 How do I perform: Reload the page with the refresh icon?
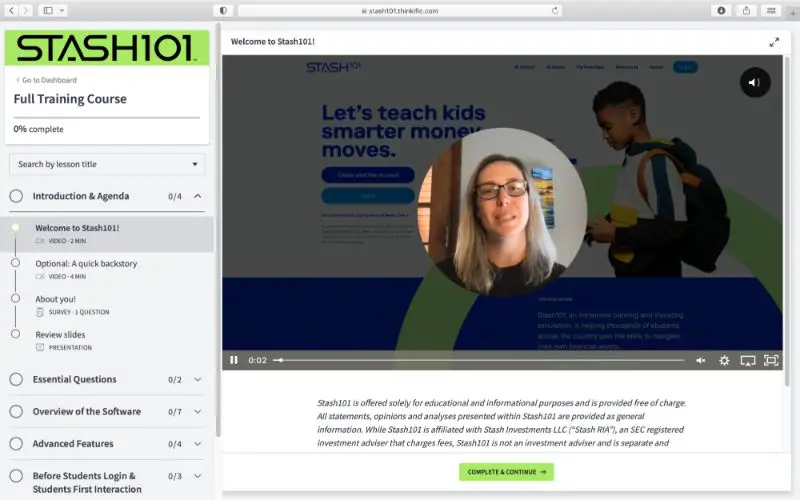[x=555, y=11]
